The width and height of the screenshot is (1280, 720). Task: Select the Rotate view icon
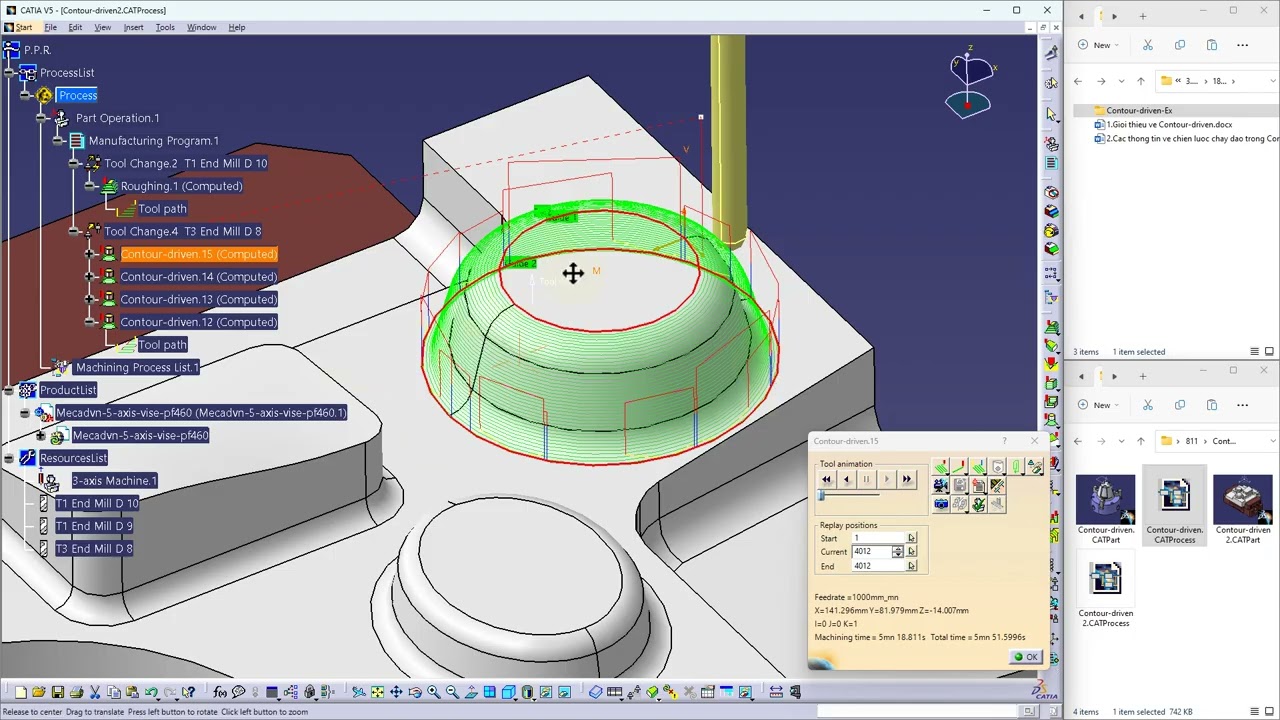[415, 692]
